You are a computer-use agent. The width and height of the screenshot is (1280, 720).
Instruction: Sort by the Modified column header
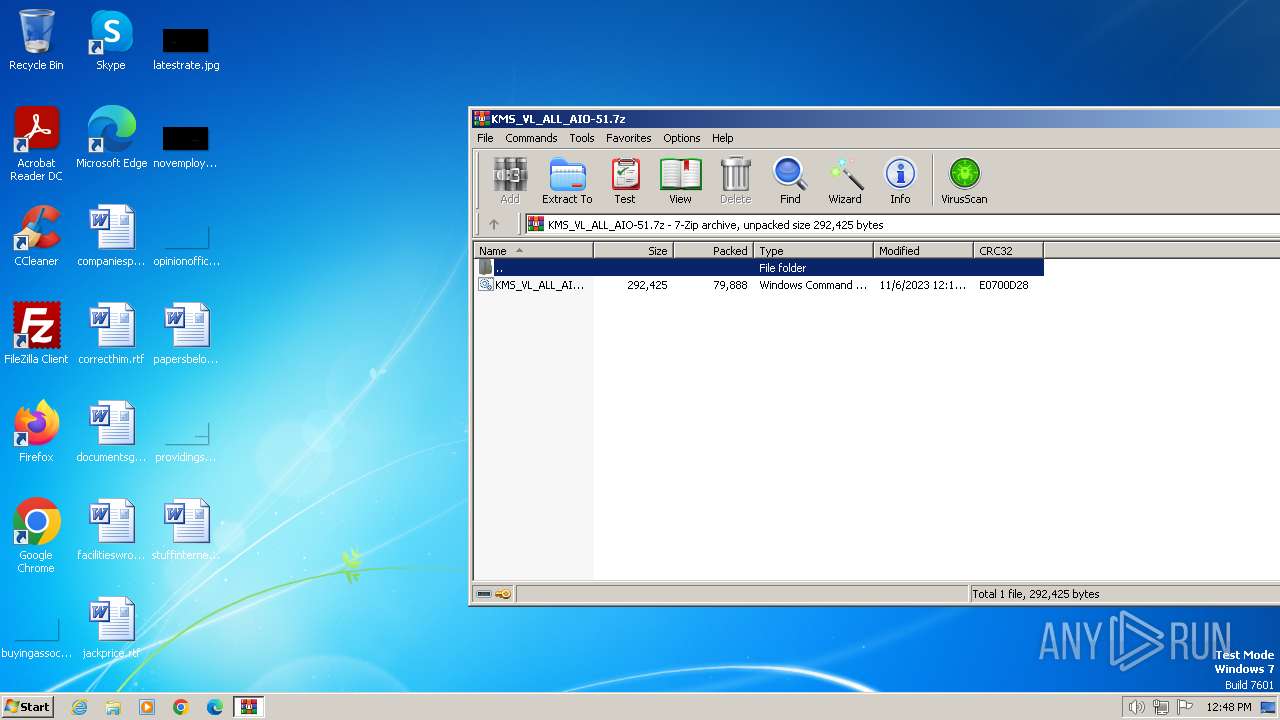(x=924, y=250)
